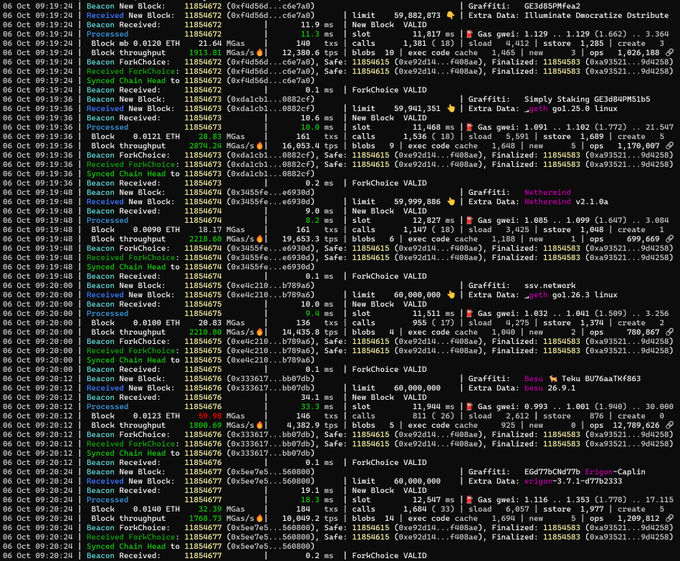Click the link icon after ops 1,026,188

[x=670, y=52]
